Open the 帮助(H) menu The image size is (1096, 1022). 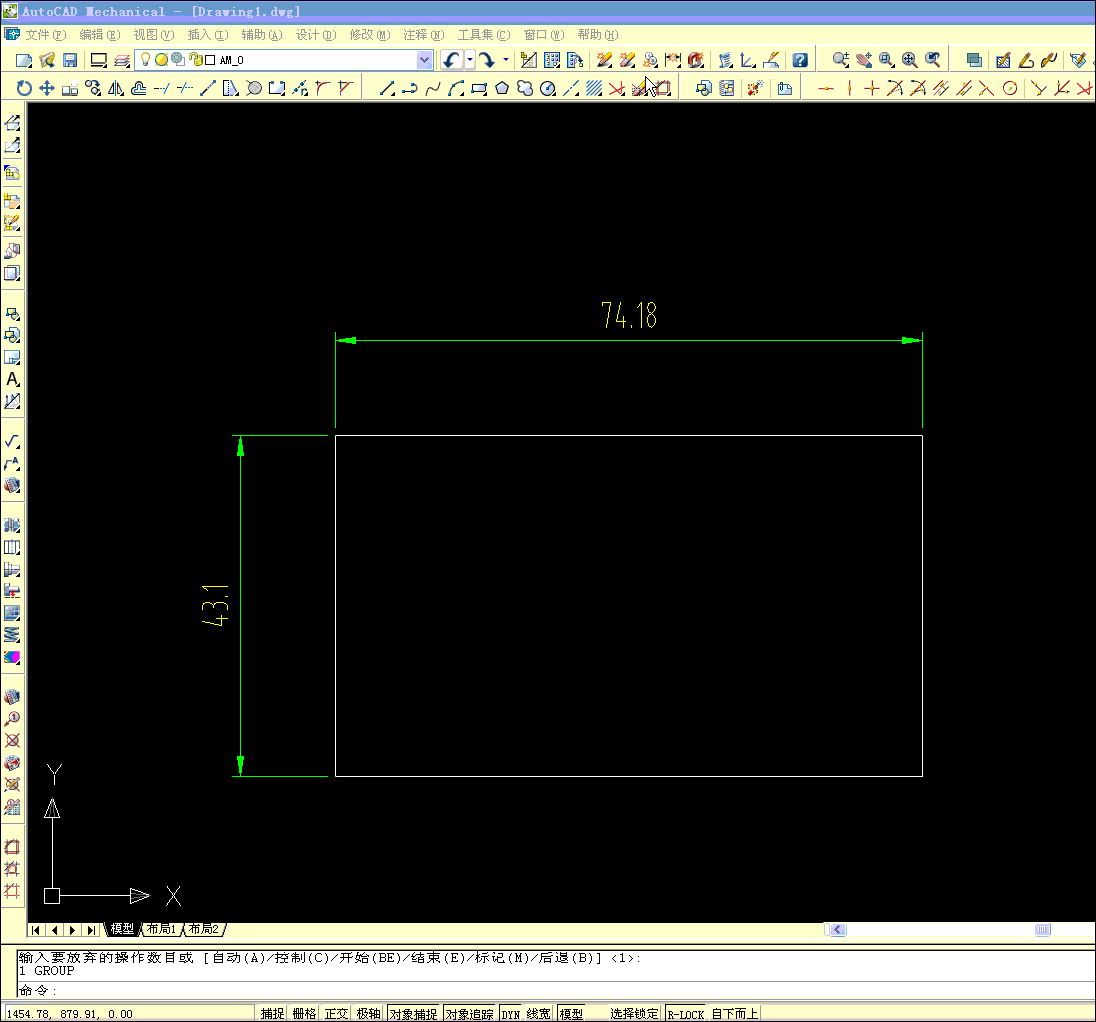tap(598, 35)
